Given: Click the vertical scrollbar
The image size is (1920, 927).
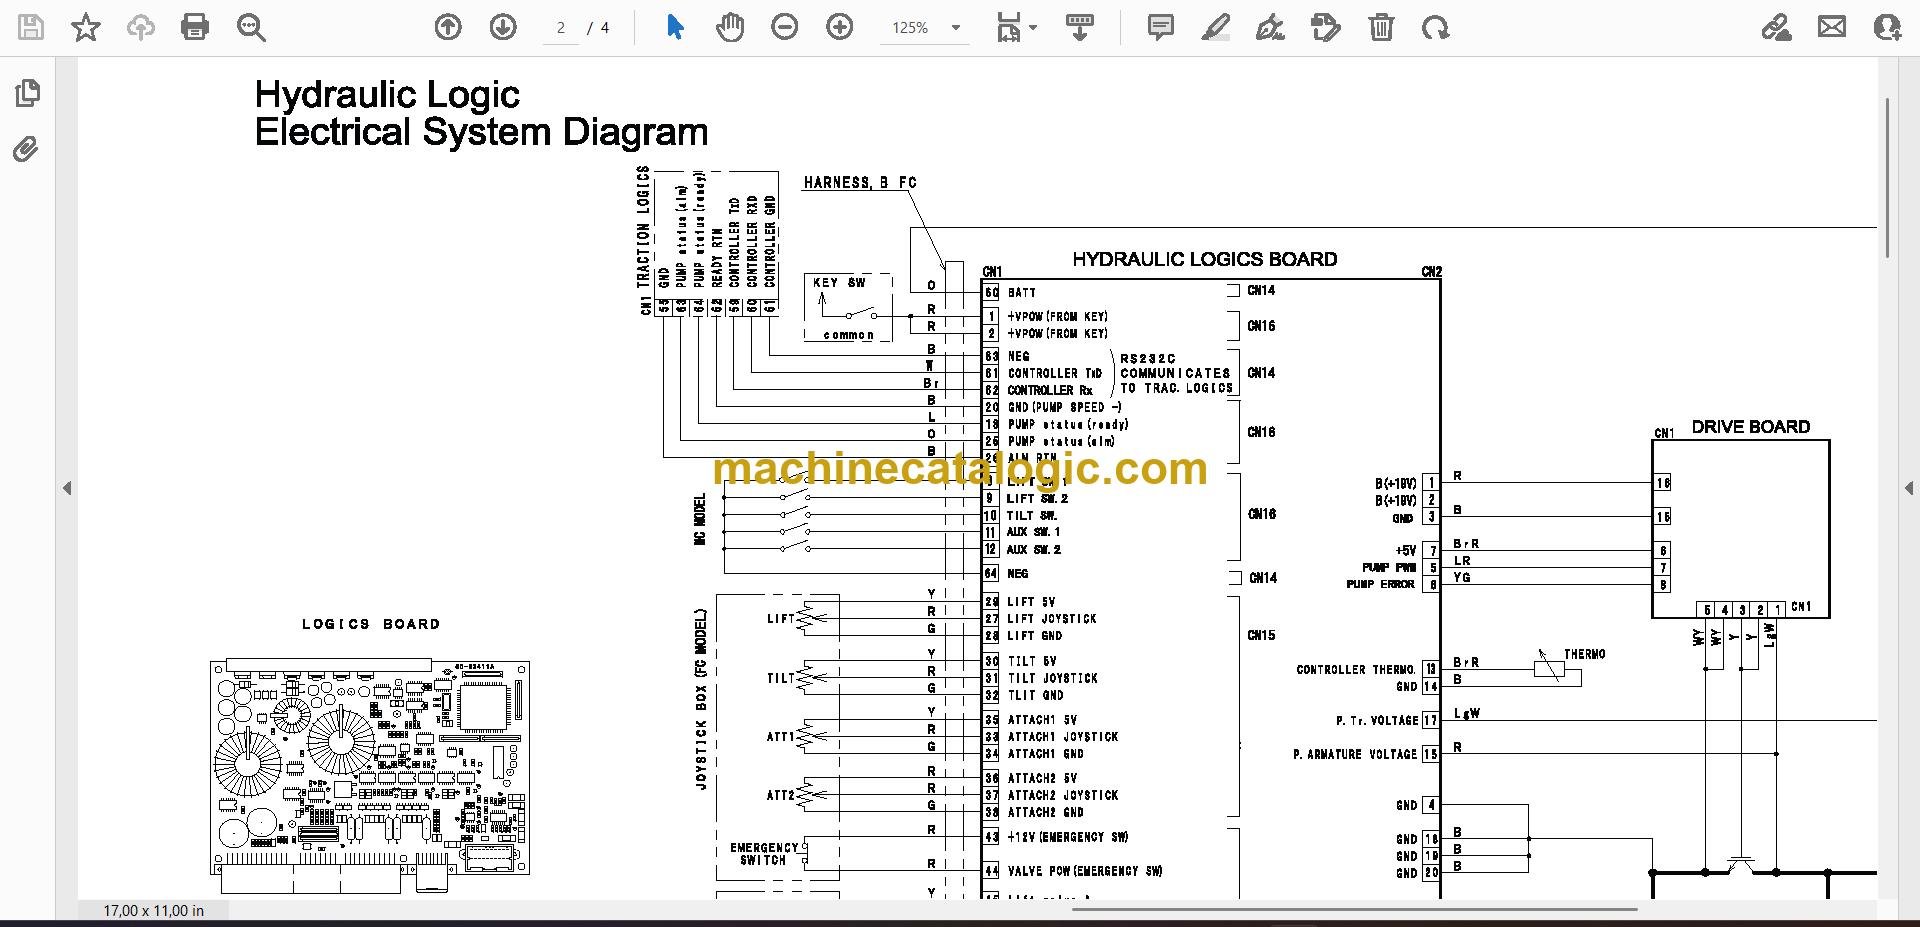Looking at the screenshot, I should [x=1888, y=177].
